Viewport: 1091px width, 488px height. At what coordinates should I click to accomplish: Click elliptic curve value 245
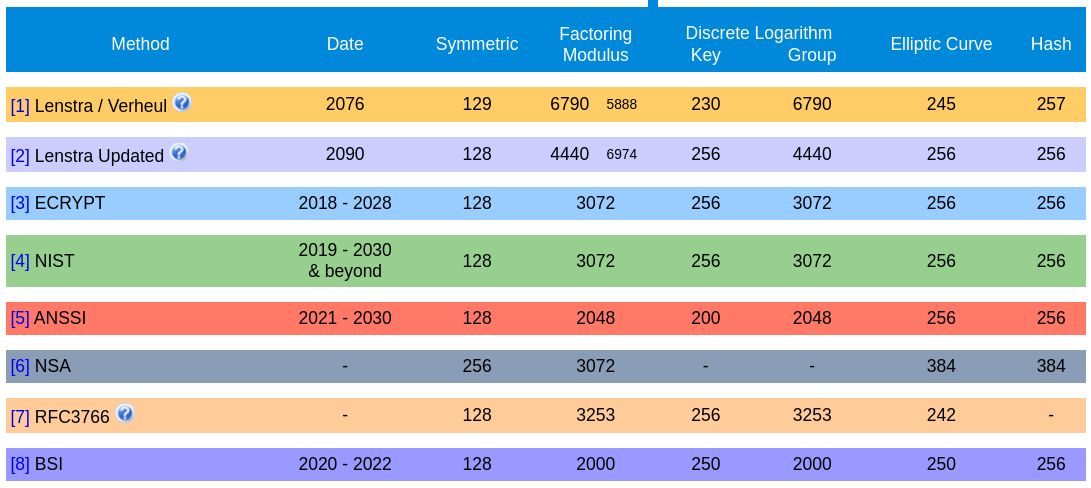[x=941, y=104]
